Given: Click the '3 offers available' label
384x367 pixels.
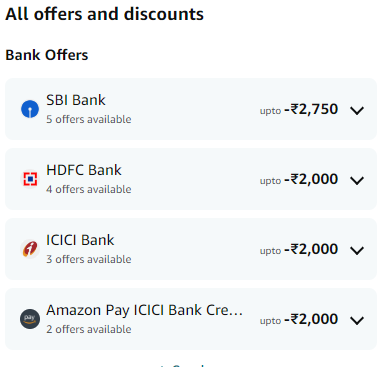Looking at the screenshot, I should 89,259.
